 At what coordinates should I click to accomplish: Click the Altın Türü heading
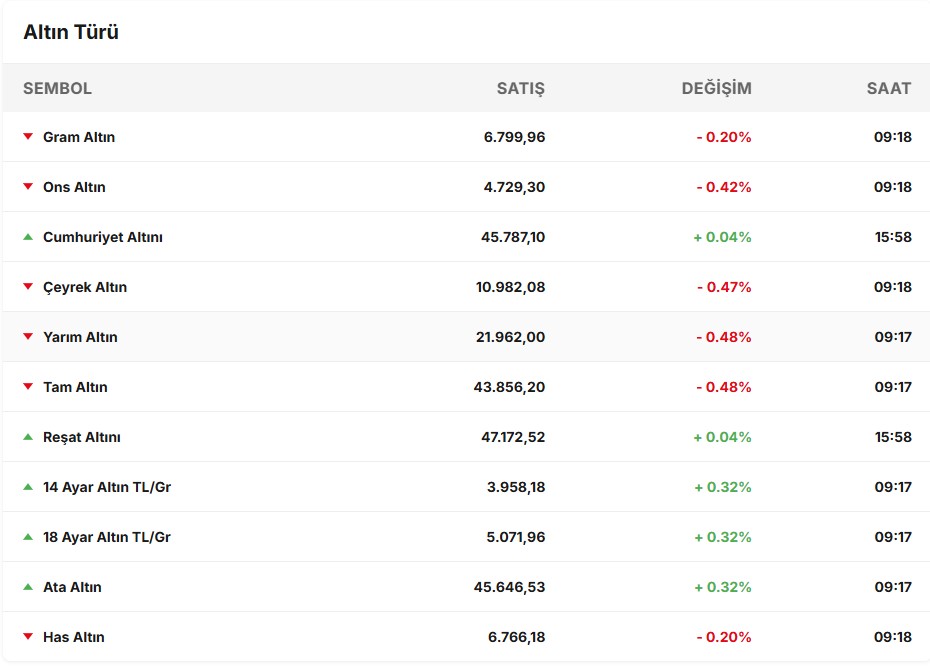tap(71, 33)
